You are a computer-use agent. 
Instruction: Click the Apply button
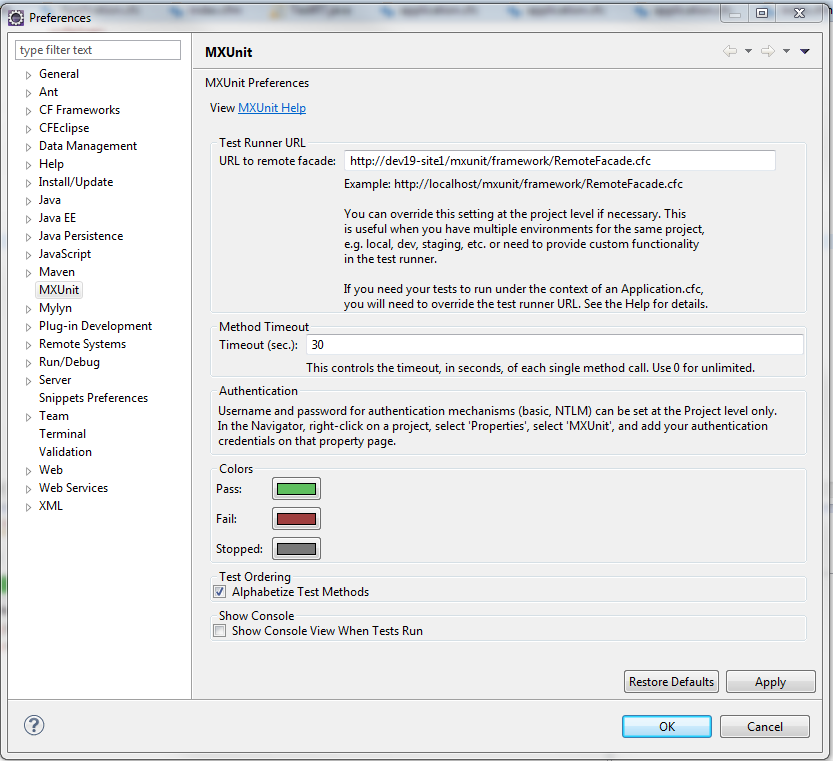tap(770, 681)
